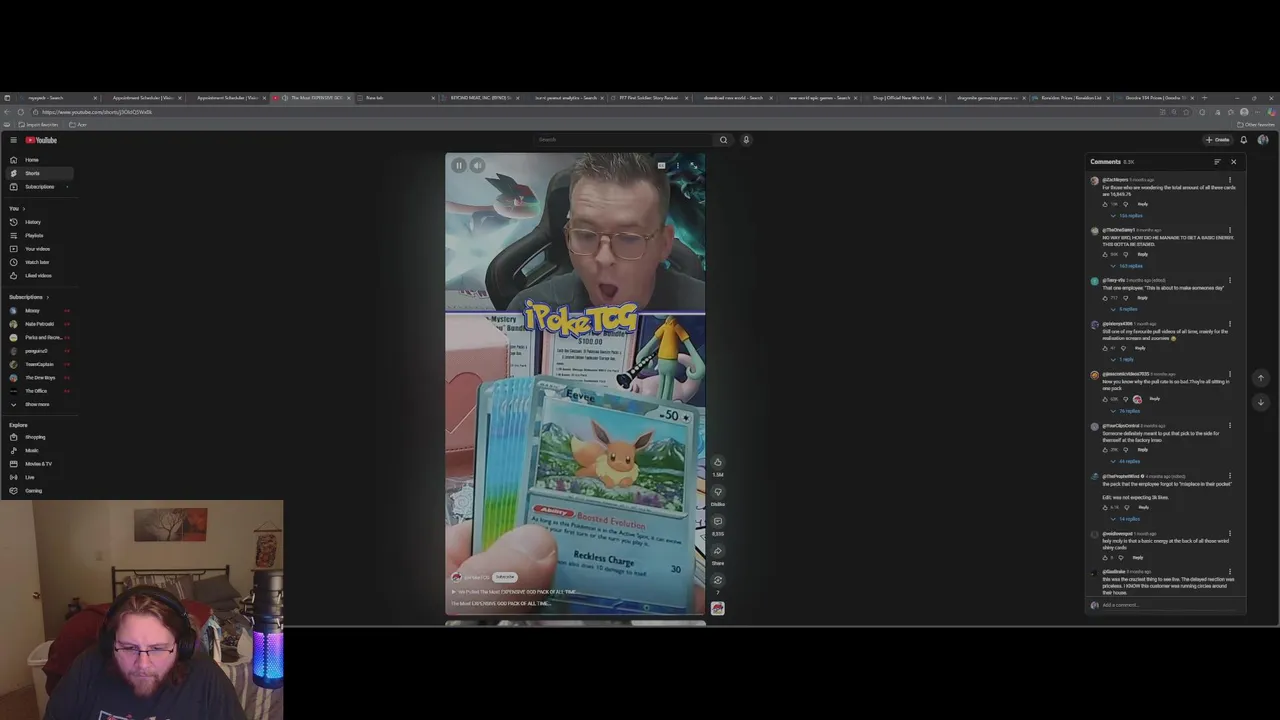Open the Acer bookmarks folder
This screenshot has height=720, width=1280.
pyautogui.click(x=80, y=125)
